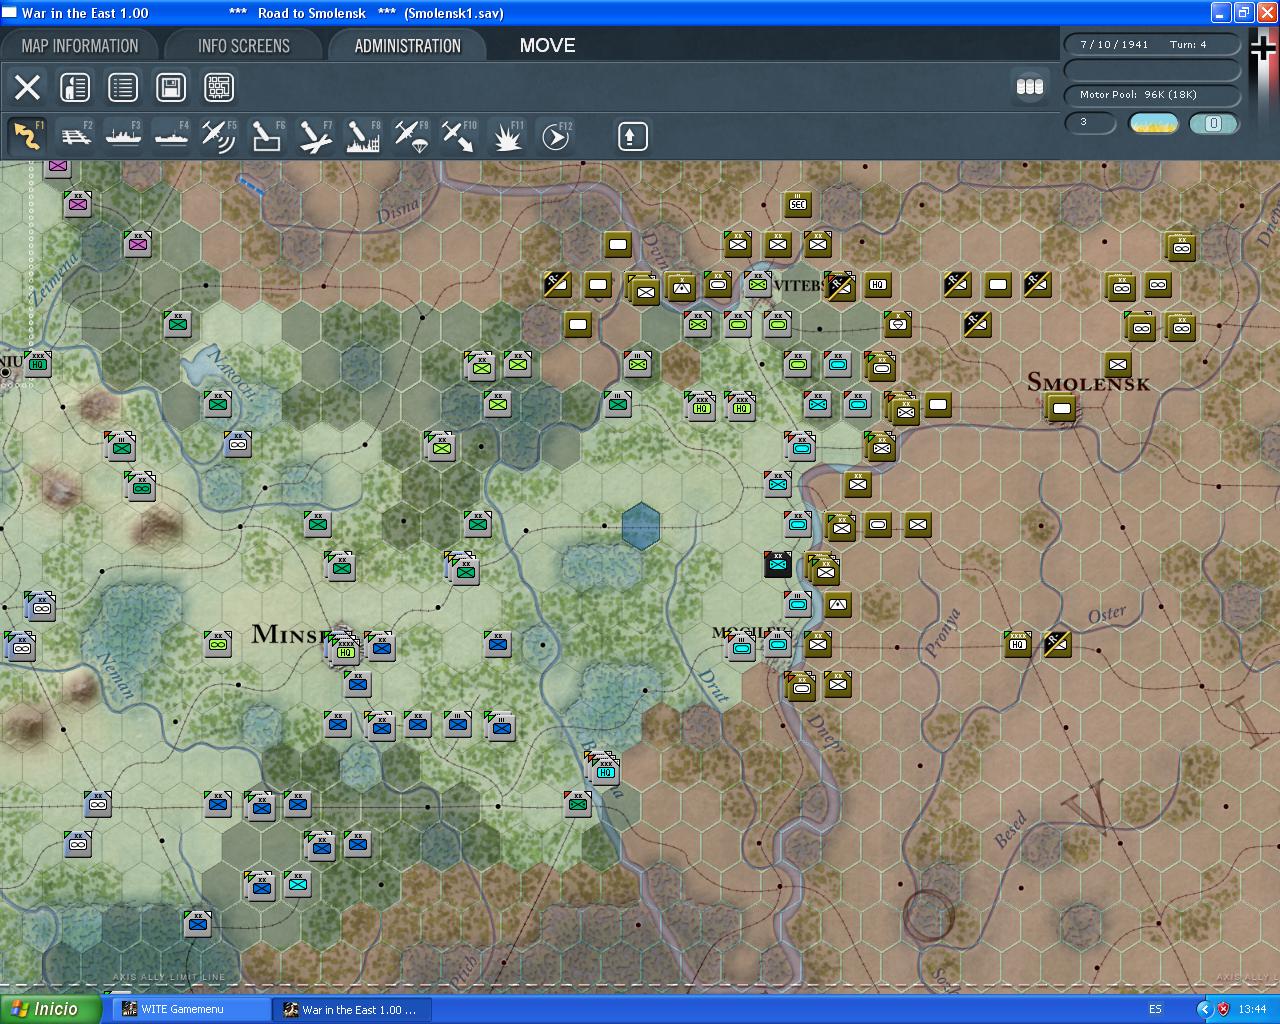
Task: Activate F2 Rail Move mode
Action: point(76,135)
